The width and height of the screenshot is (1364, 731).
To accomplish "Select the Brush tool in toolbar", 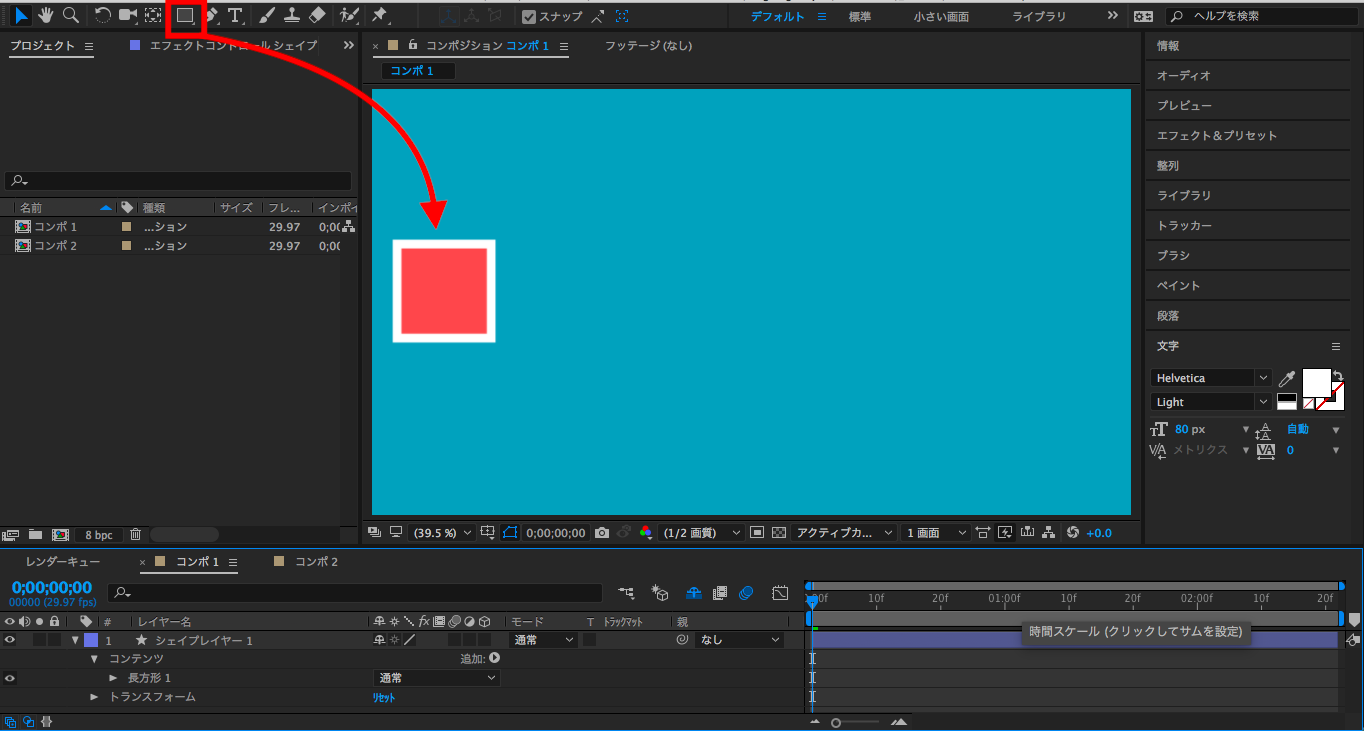I will 266,15.
